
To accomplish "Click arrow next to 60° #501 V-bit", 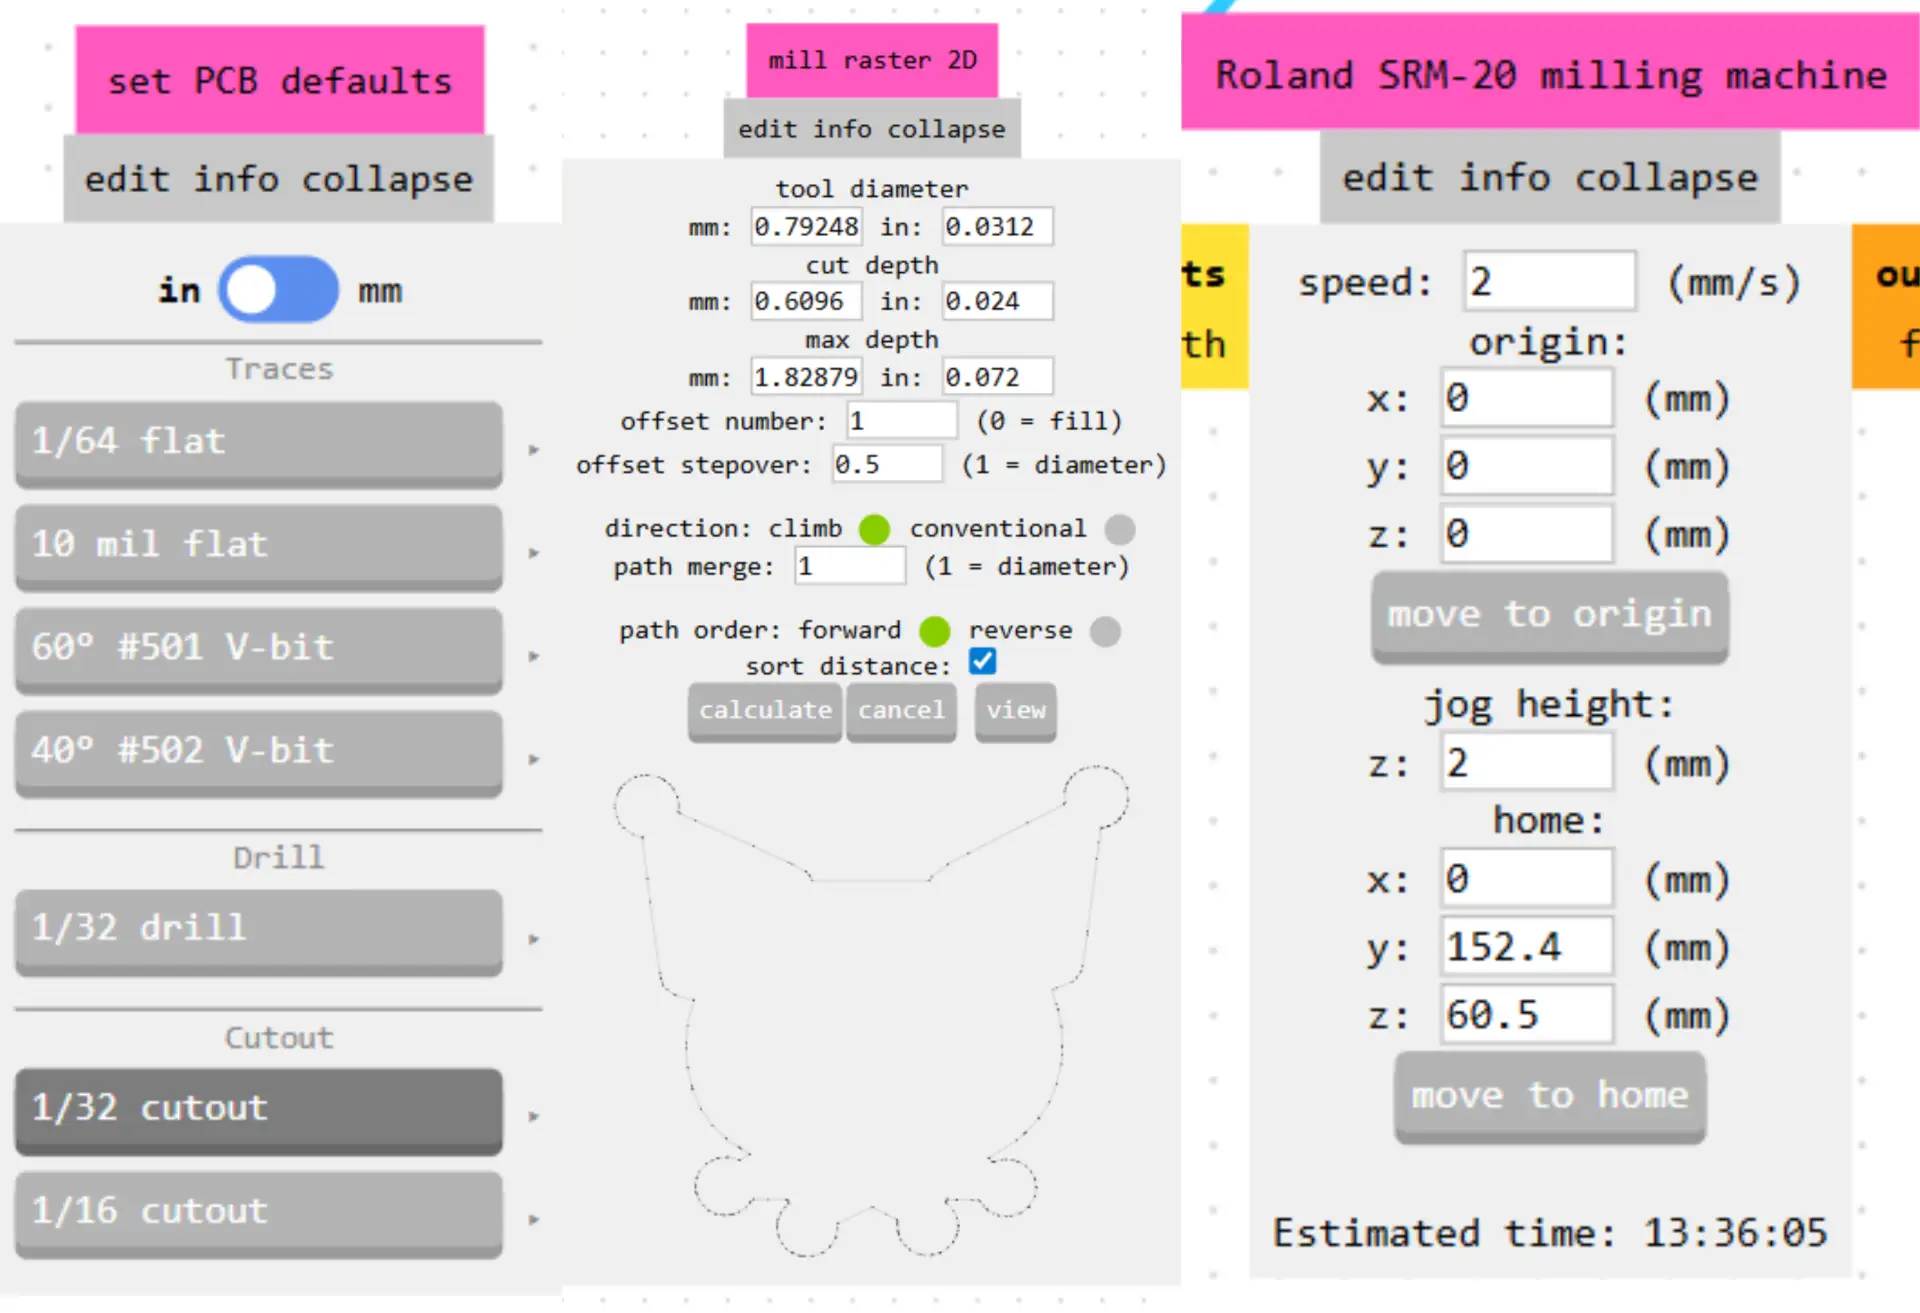I will (x=534, y=656).
